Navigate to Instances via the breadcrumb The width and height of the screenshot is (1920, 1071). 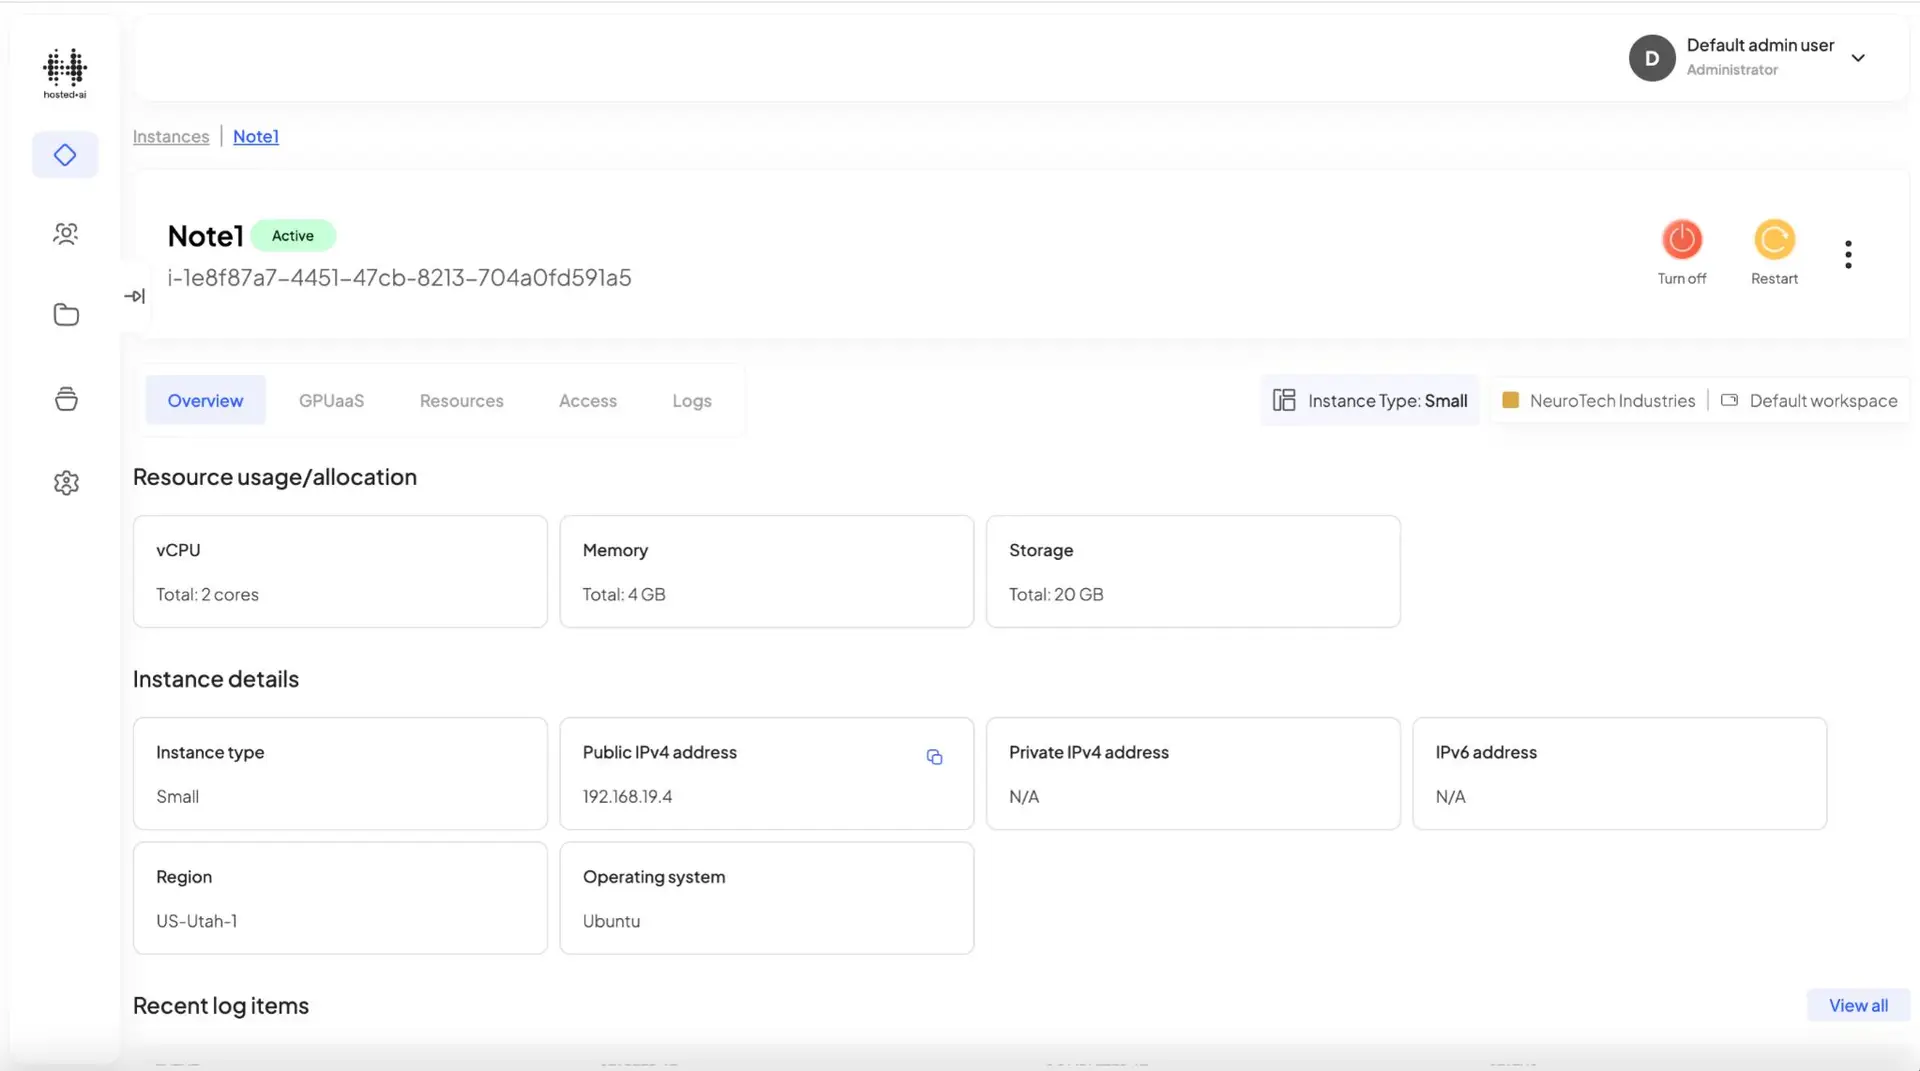tap(170, 136)
